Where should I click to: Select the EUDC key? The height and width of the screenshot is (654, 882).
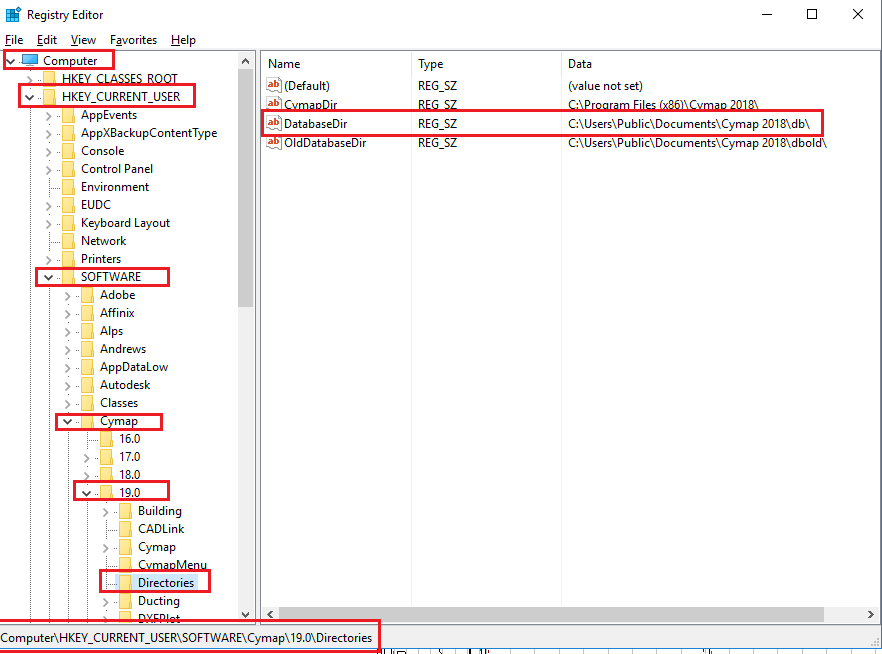pos(96,205)
